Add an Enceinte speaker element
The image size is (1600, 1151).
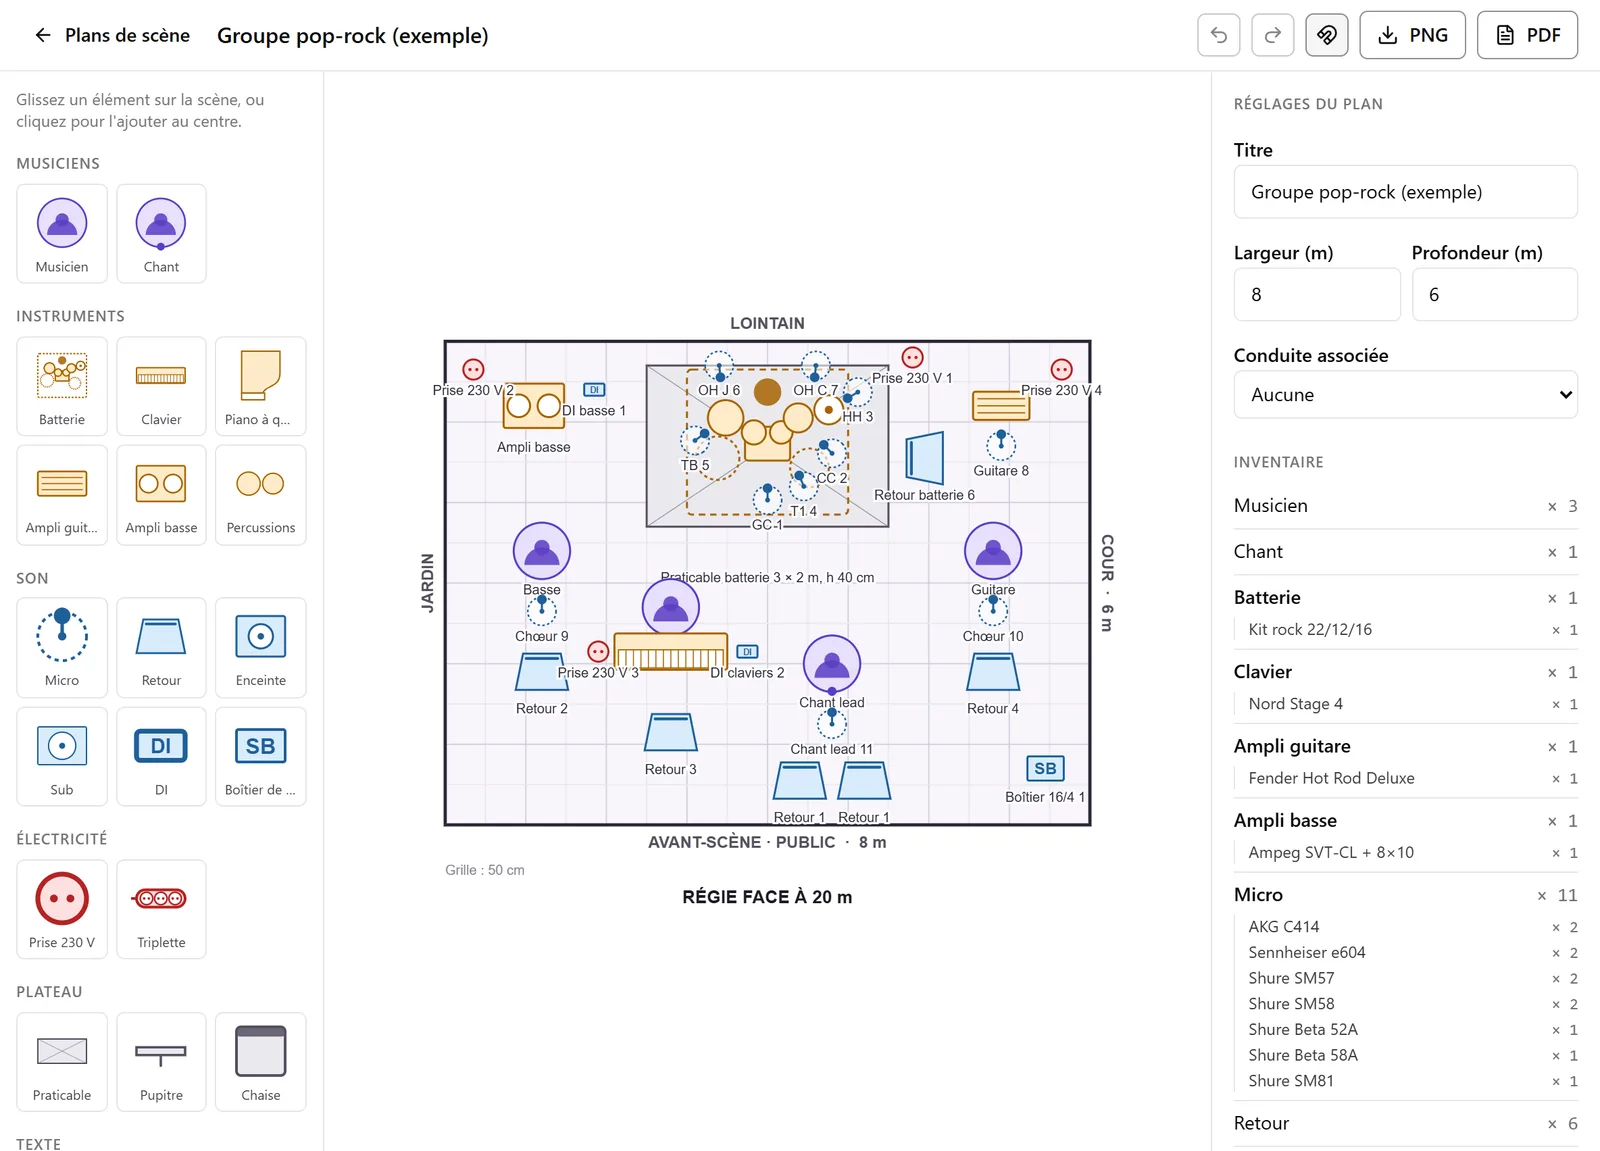tap(260, 647)
